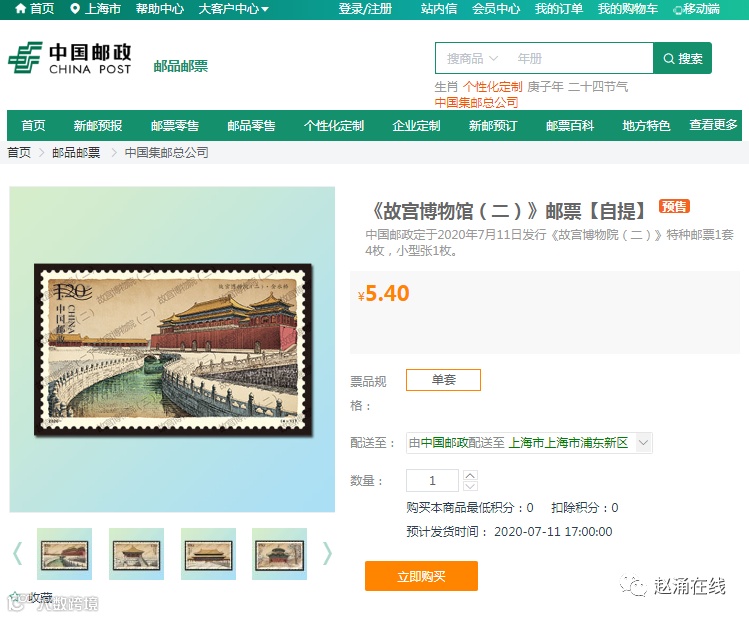Screen dimensions: 749x618
Task: Open 地方特色 navigation tab
Action: point(646,126)
